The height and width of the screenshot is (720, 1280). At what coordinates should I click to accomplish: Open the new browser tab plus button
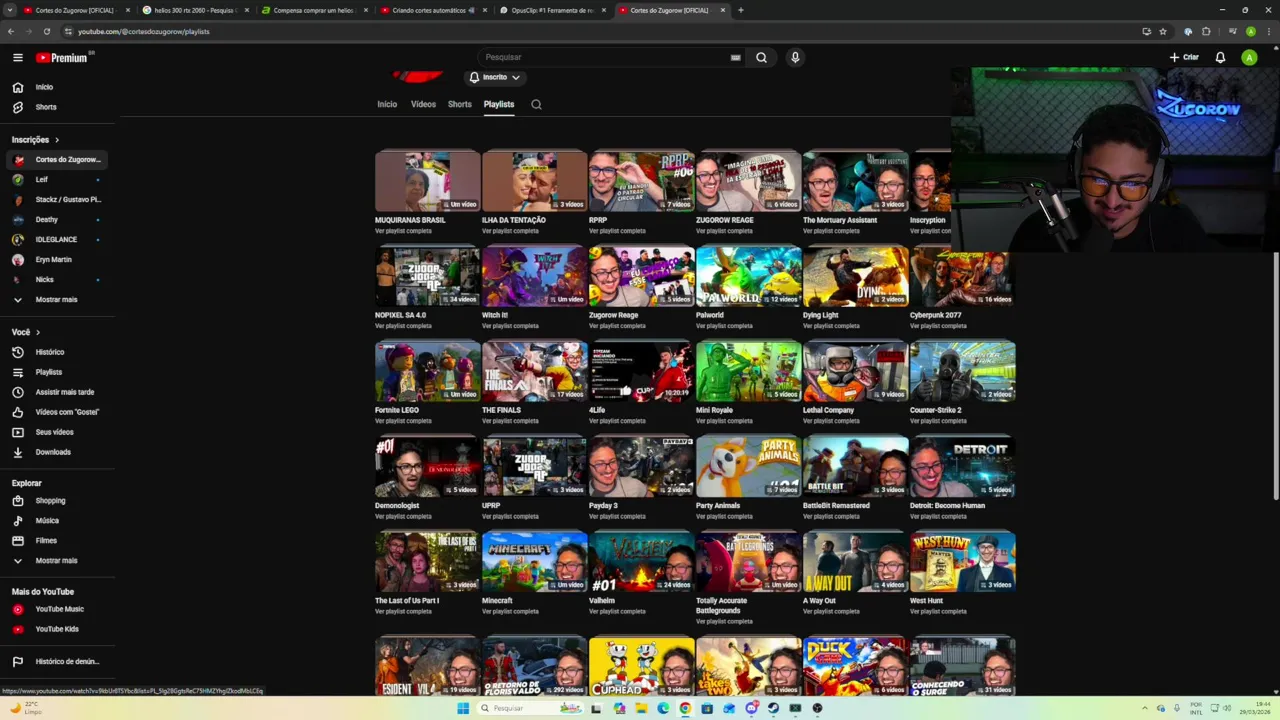click(740, 10)
